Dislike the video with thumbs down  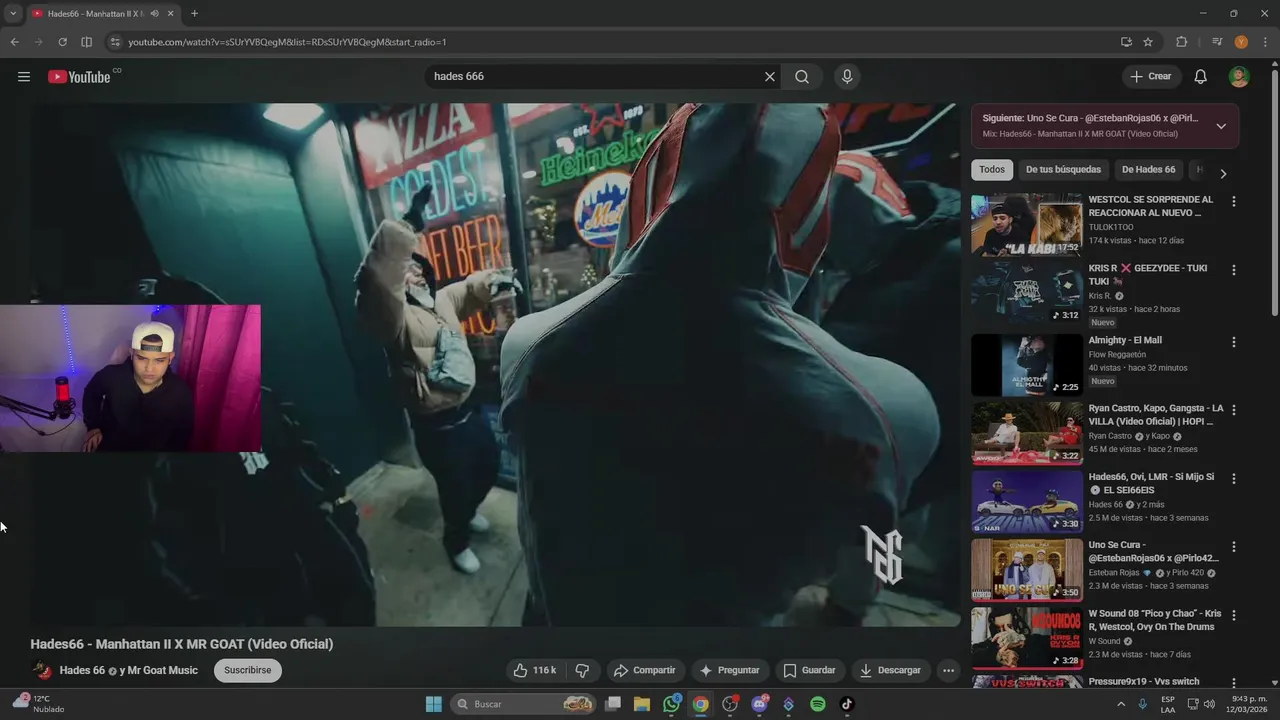(x=582, y=670)
